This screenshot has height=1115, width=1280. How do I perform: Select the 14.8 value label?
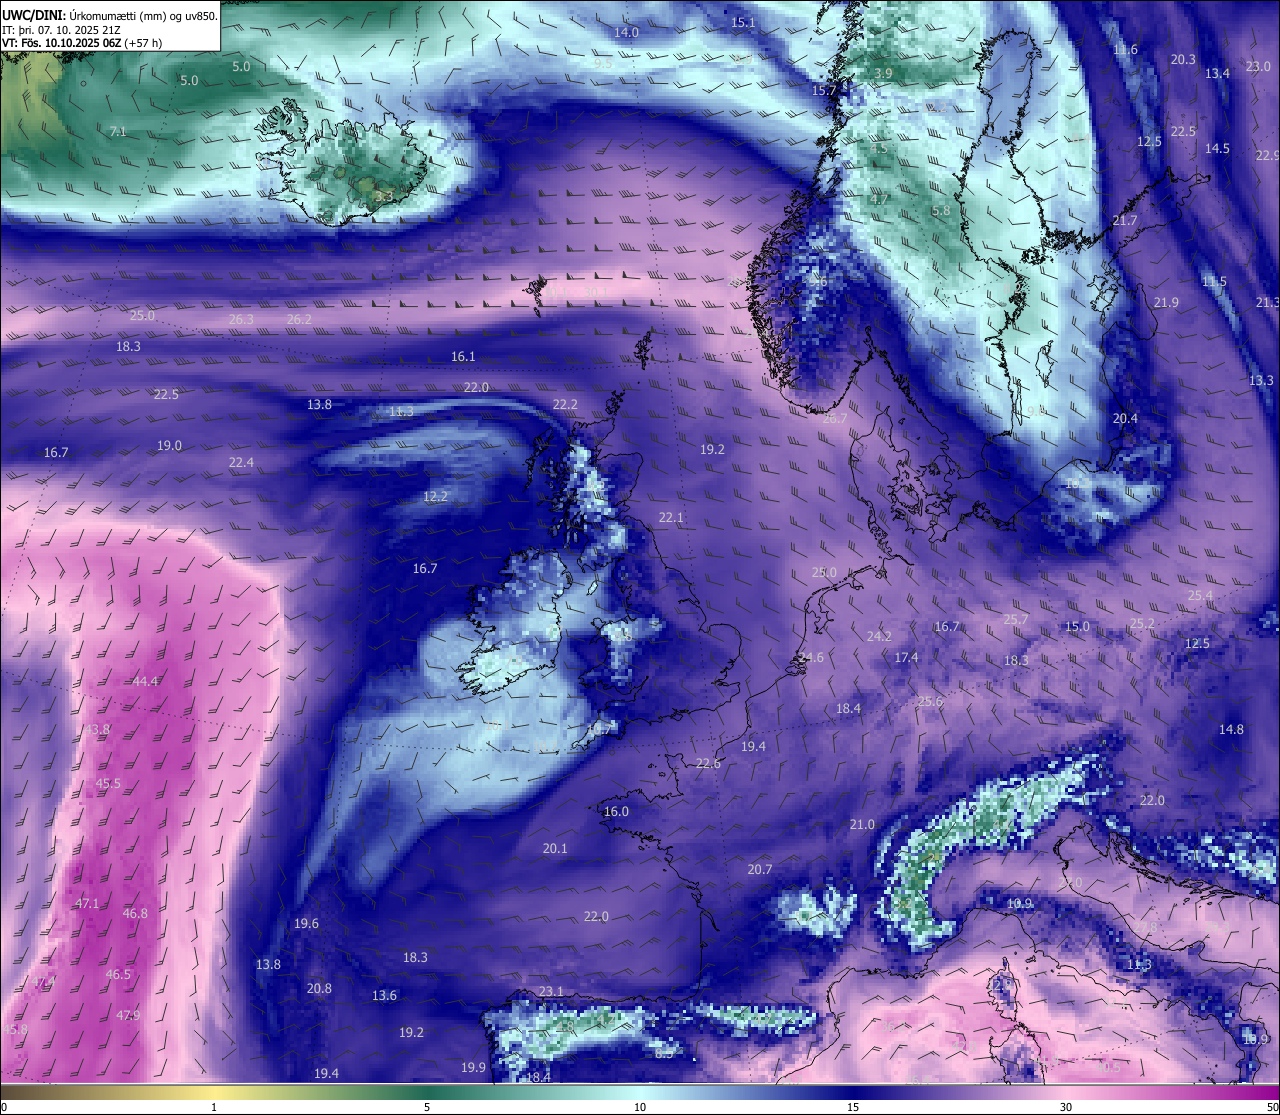[x=1231, y=729]
